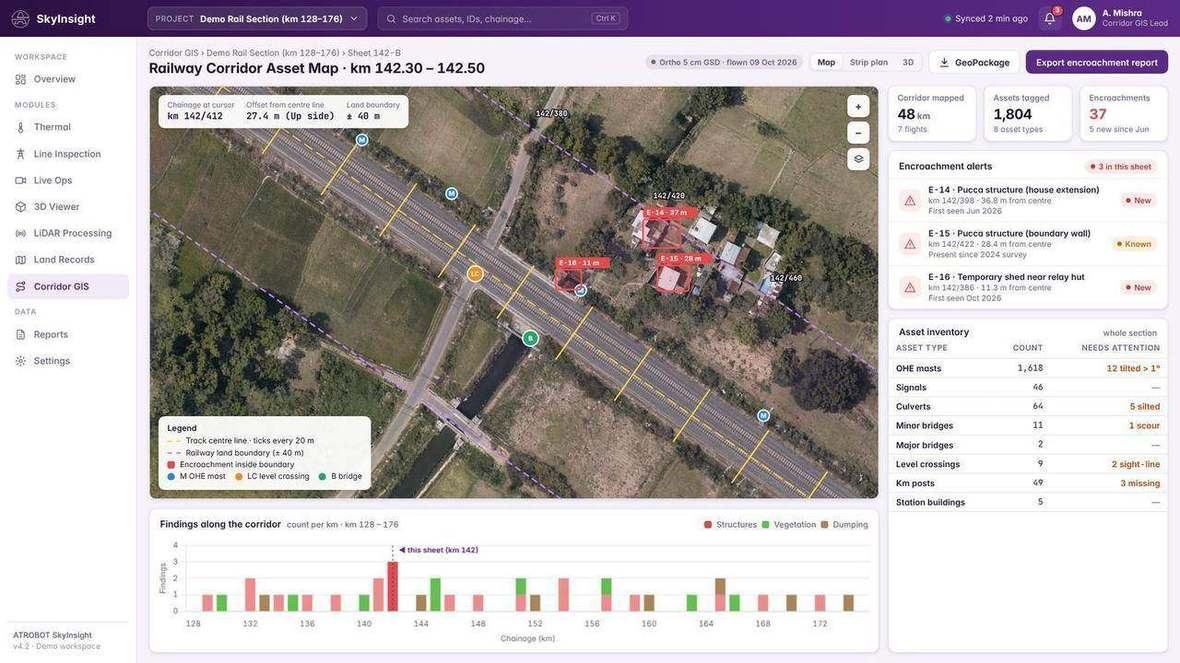Switch to the Map view tab

(x=826, y=62)
